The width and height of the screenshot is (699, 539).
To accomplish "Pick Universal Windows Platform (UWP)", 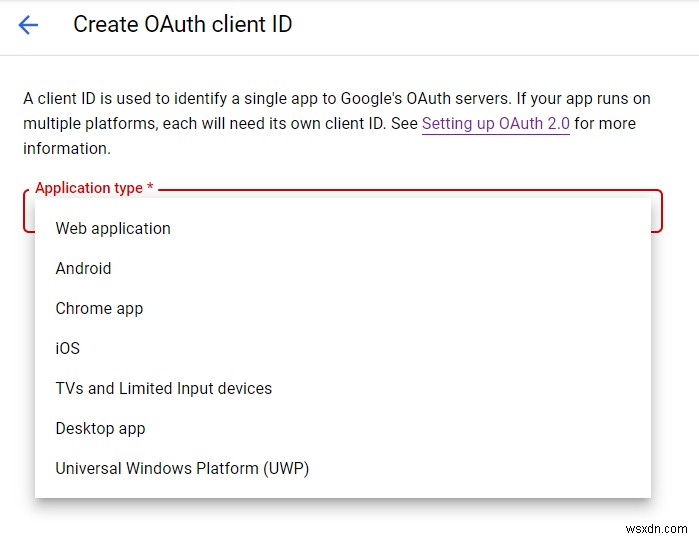I will coord(182,468).
